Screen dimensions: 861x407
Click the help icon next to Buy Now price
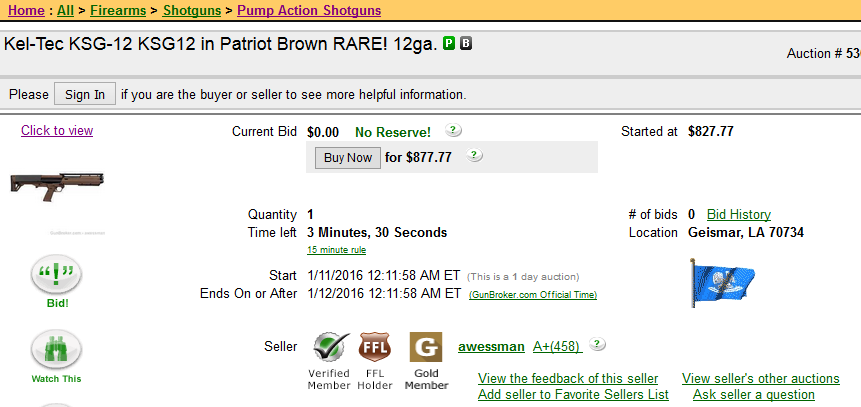tap(474, 156)
